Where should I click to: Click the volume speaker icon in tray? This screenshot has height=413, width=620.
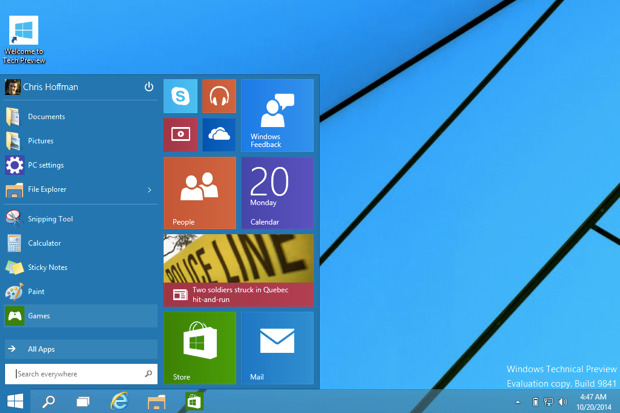562,402
